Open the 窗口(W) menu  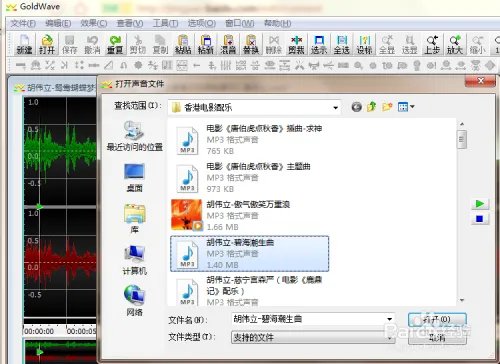coord(240,23)
